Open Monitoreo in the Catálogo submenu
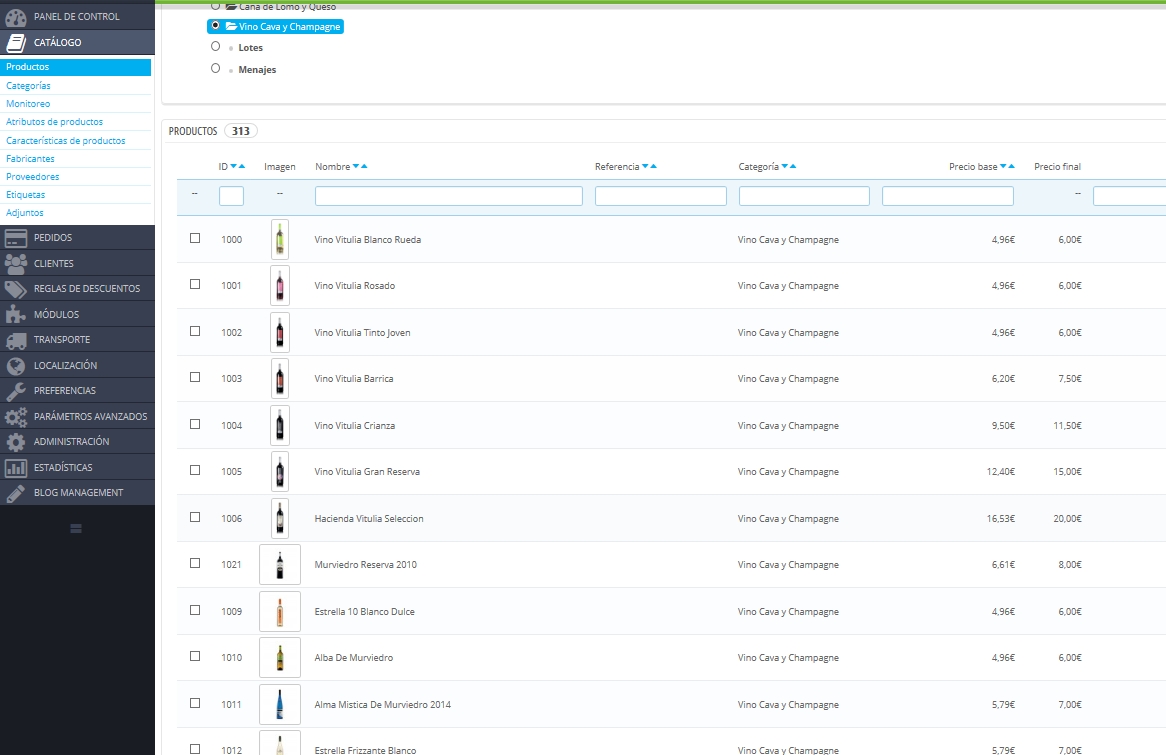 click(28, 103)
